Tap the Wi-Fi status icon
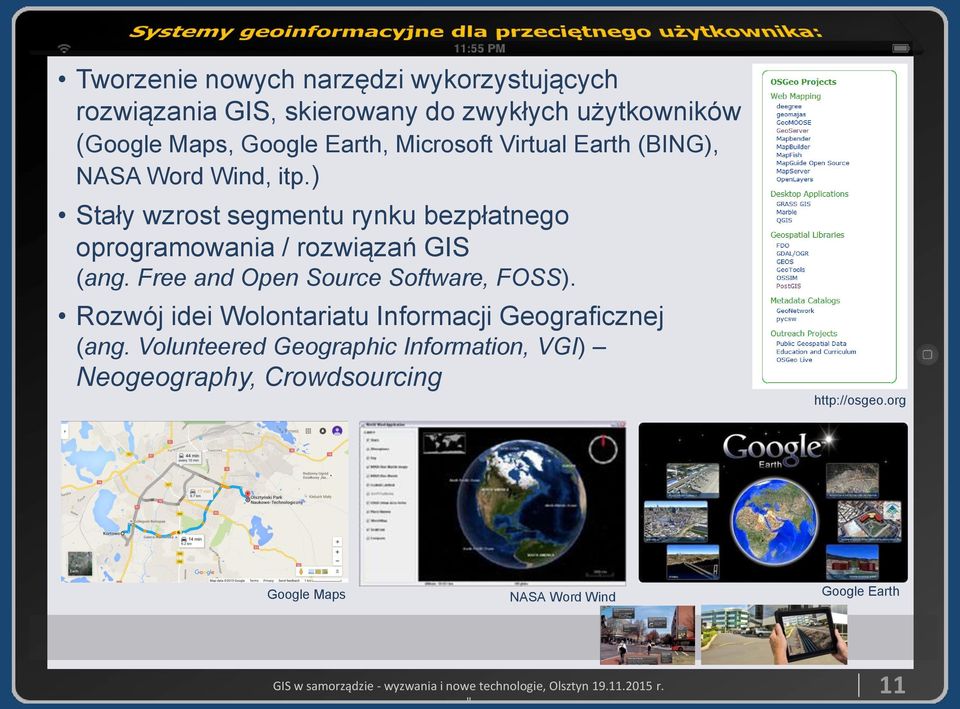The image size is (960, 709). click(x=64, y=48)
